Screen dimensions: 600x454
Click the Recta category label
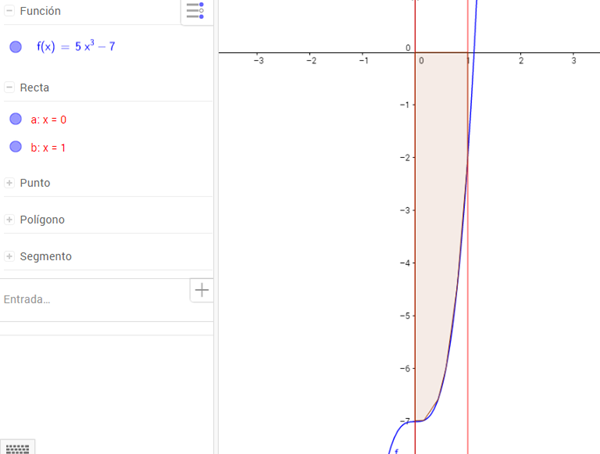point(34,88)
